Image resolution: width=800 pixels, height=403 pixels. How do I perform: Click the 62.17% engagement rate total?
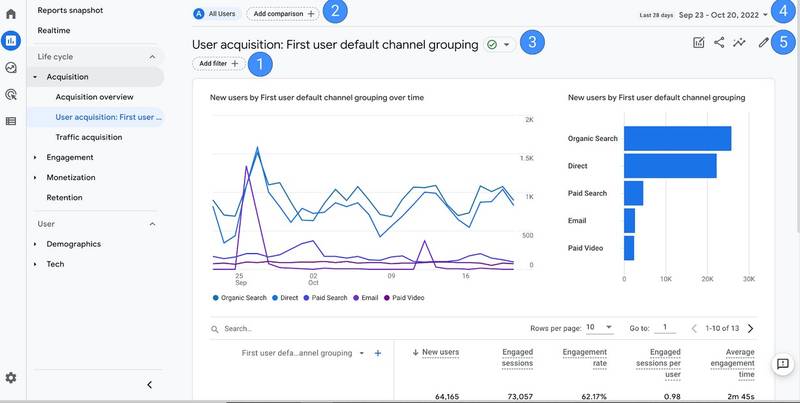594,397
